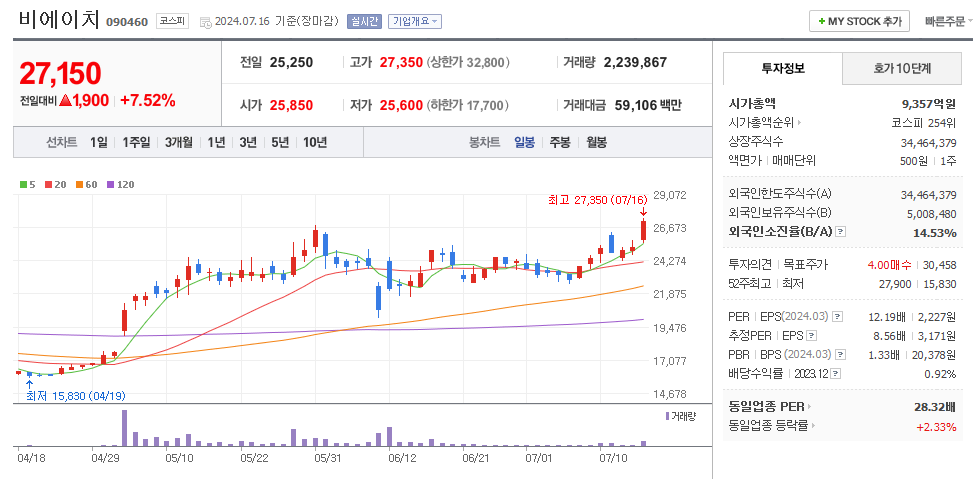Follow the arrow beside 동일업종 PER
This screenshot has height=479, width=979.
(x=810, y=407)
